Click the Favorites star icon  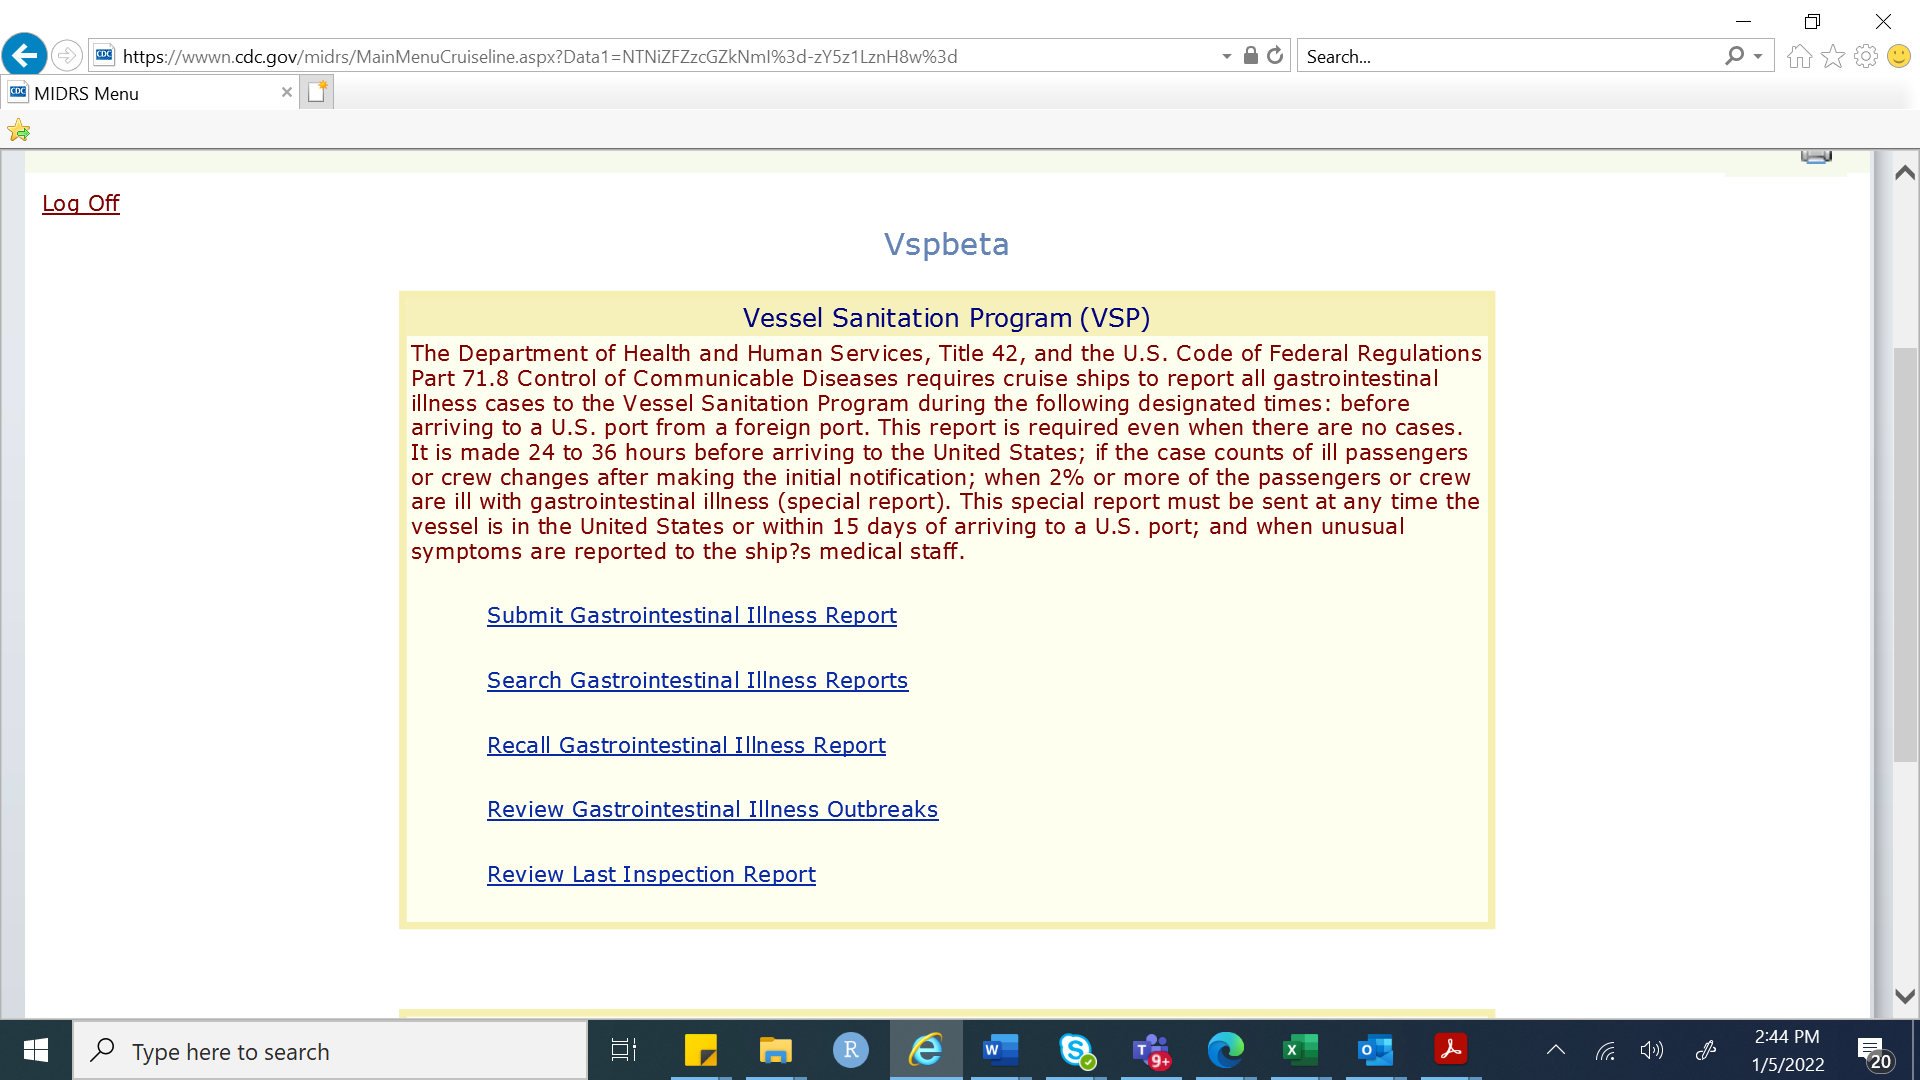click(1832, 56)
